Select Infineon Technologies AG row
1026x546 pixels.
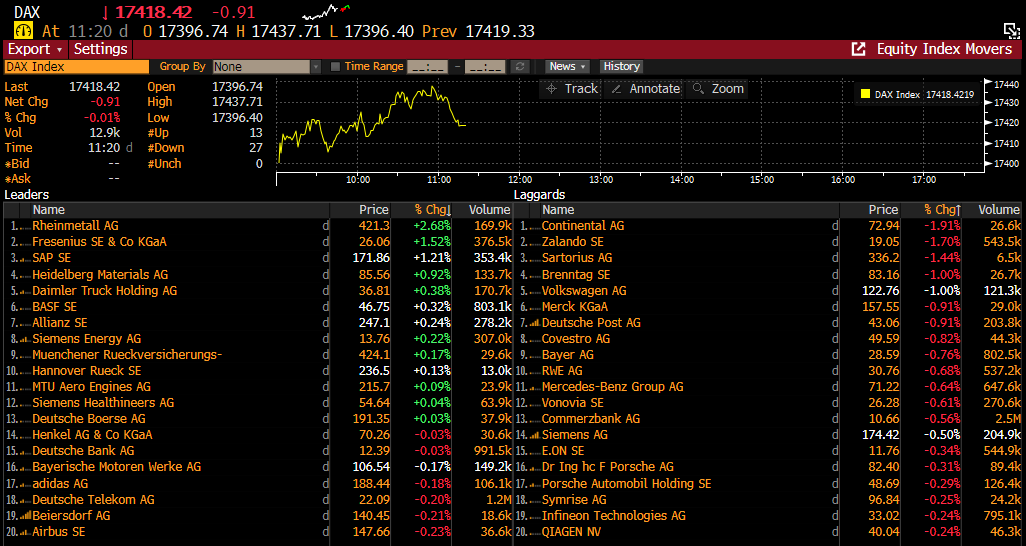[x=767, y=516]
